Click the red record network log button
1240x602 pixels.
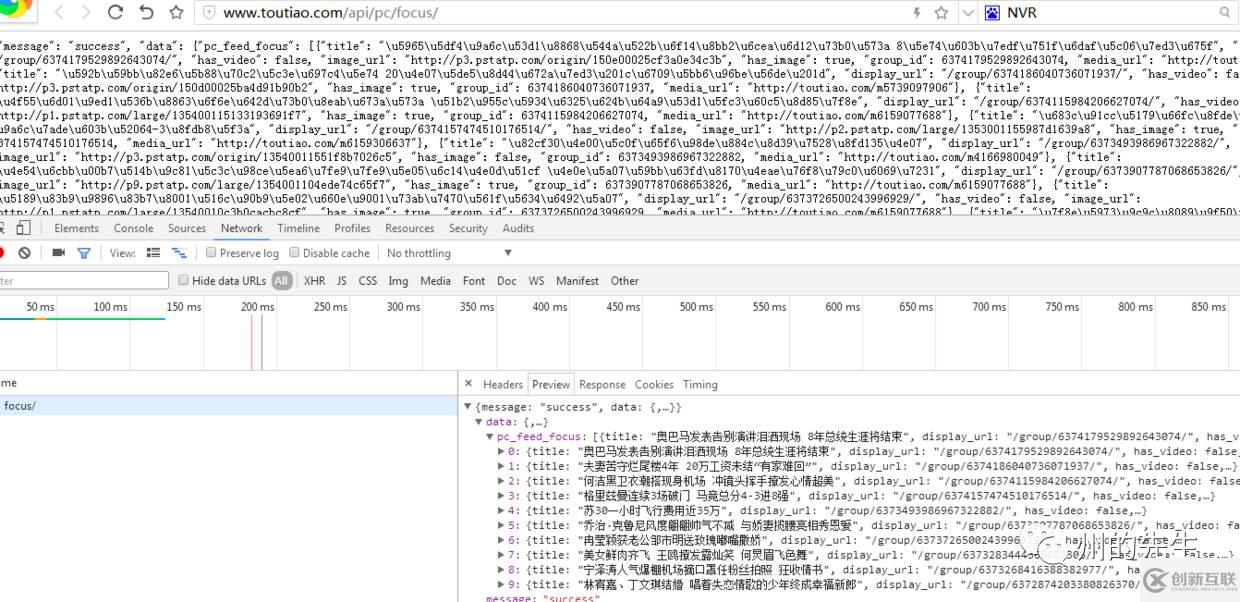click(1, 253)
